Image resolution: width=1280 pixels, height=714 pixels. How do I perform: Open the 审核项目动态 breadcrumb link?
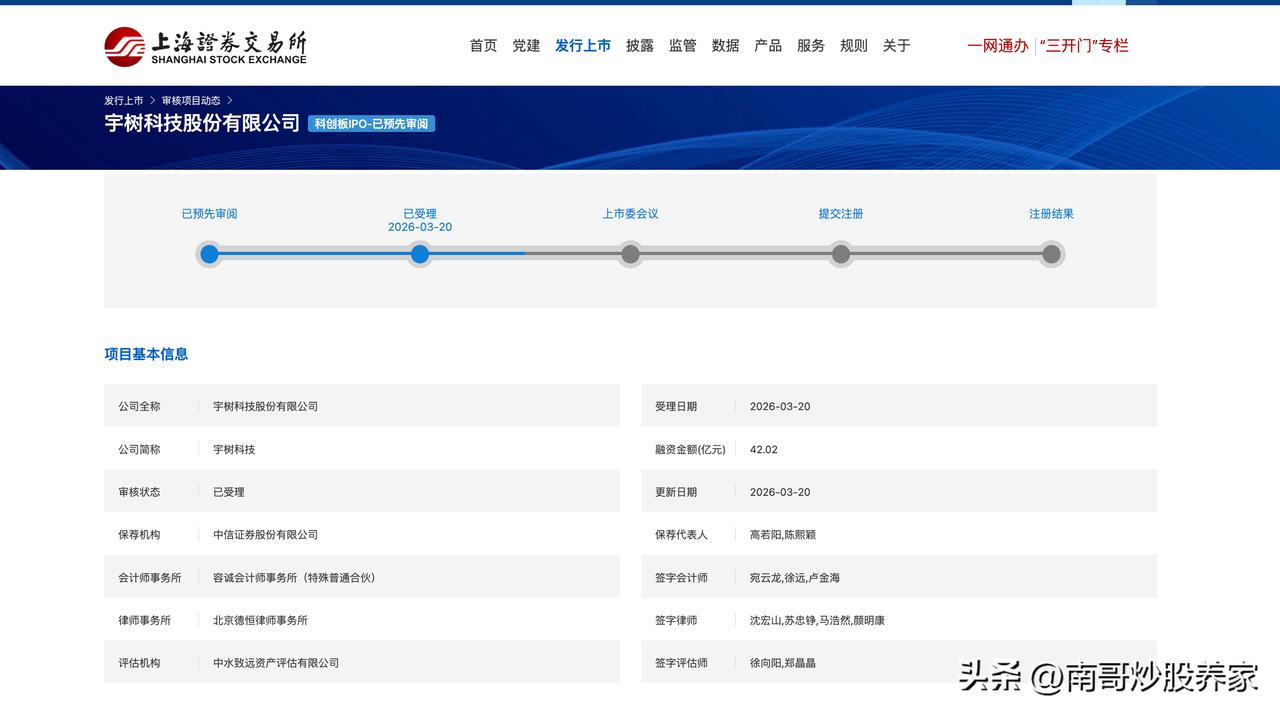(193, 100)
